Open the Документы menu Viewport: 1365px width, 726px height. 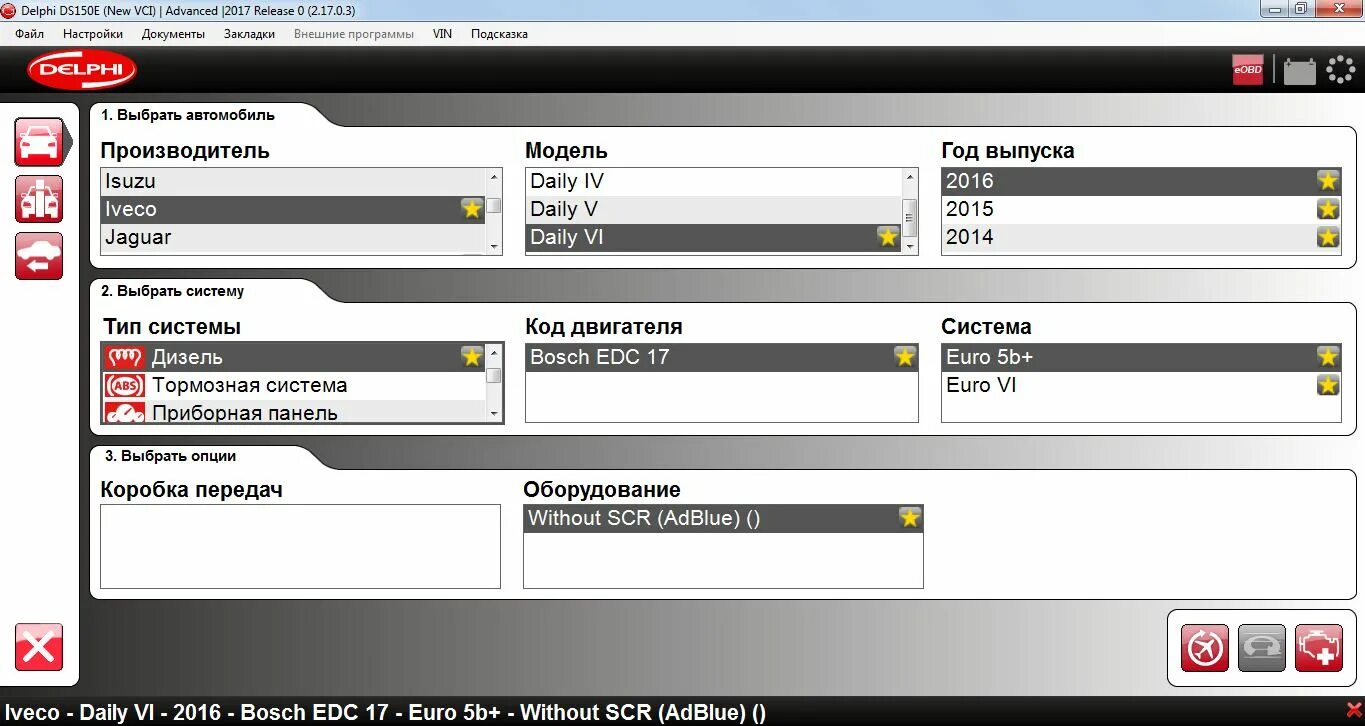(x=173, y=34)
